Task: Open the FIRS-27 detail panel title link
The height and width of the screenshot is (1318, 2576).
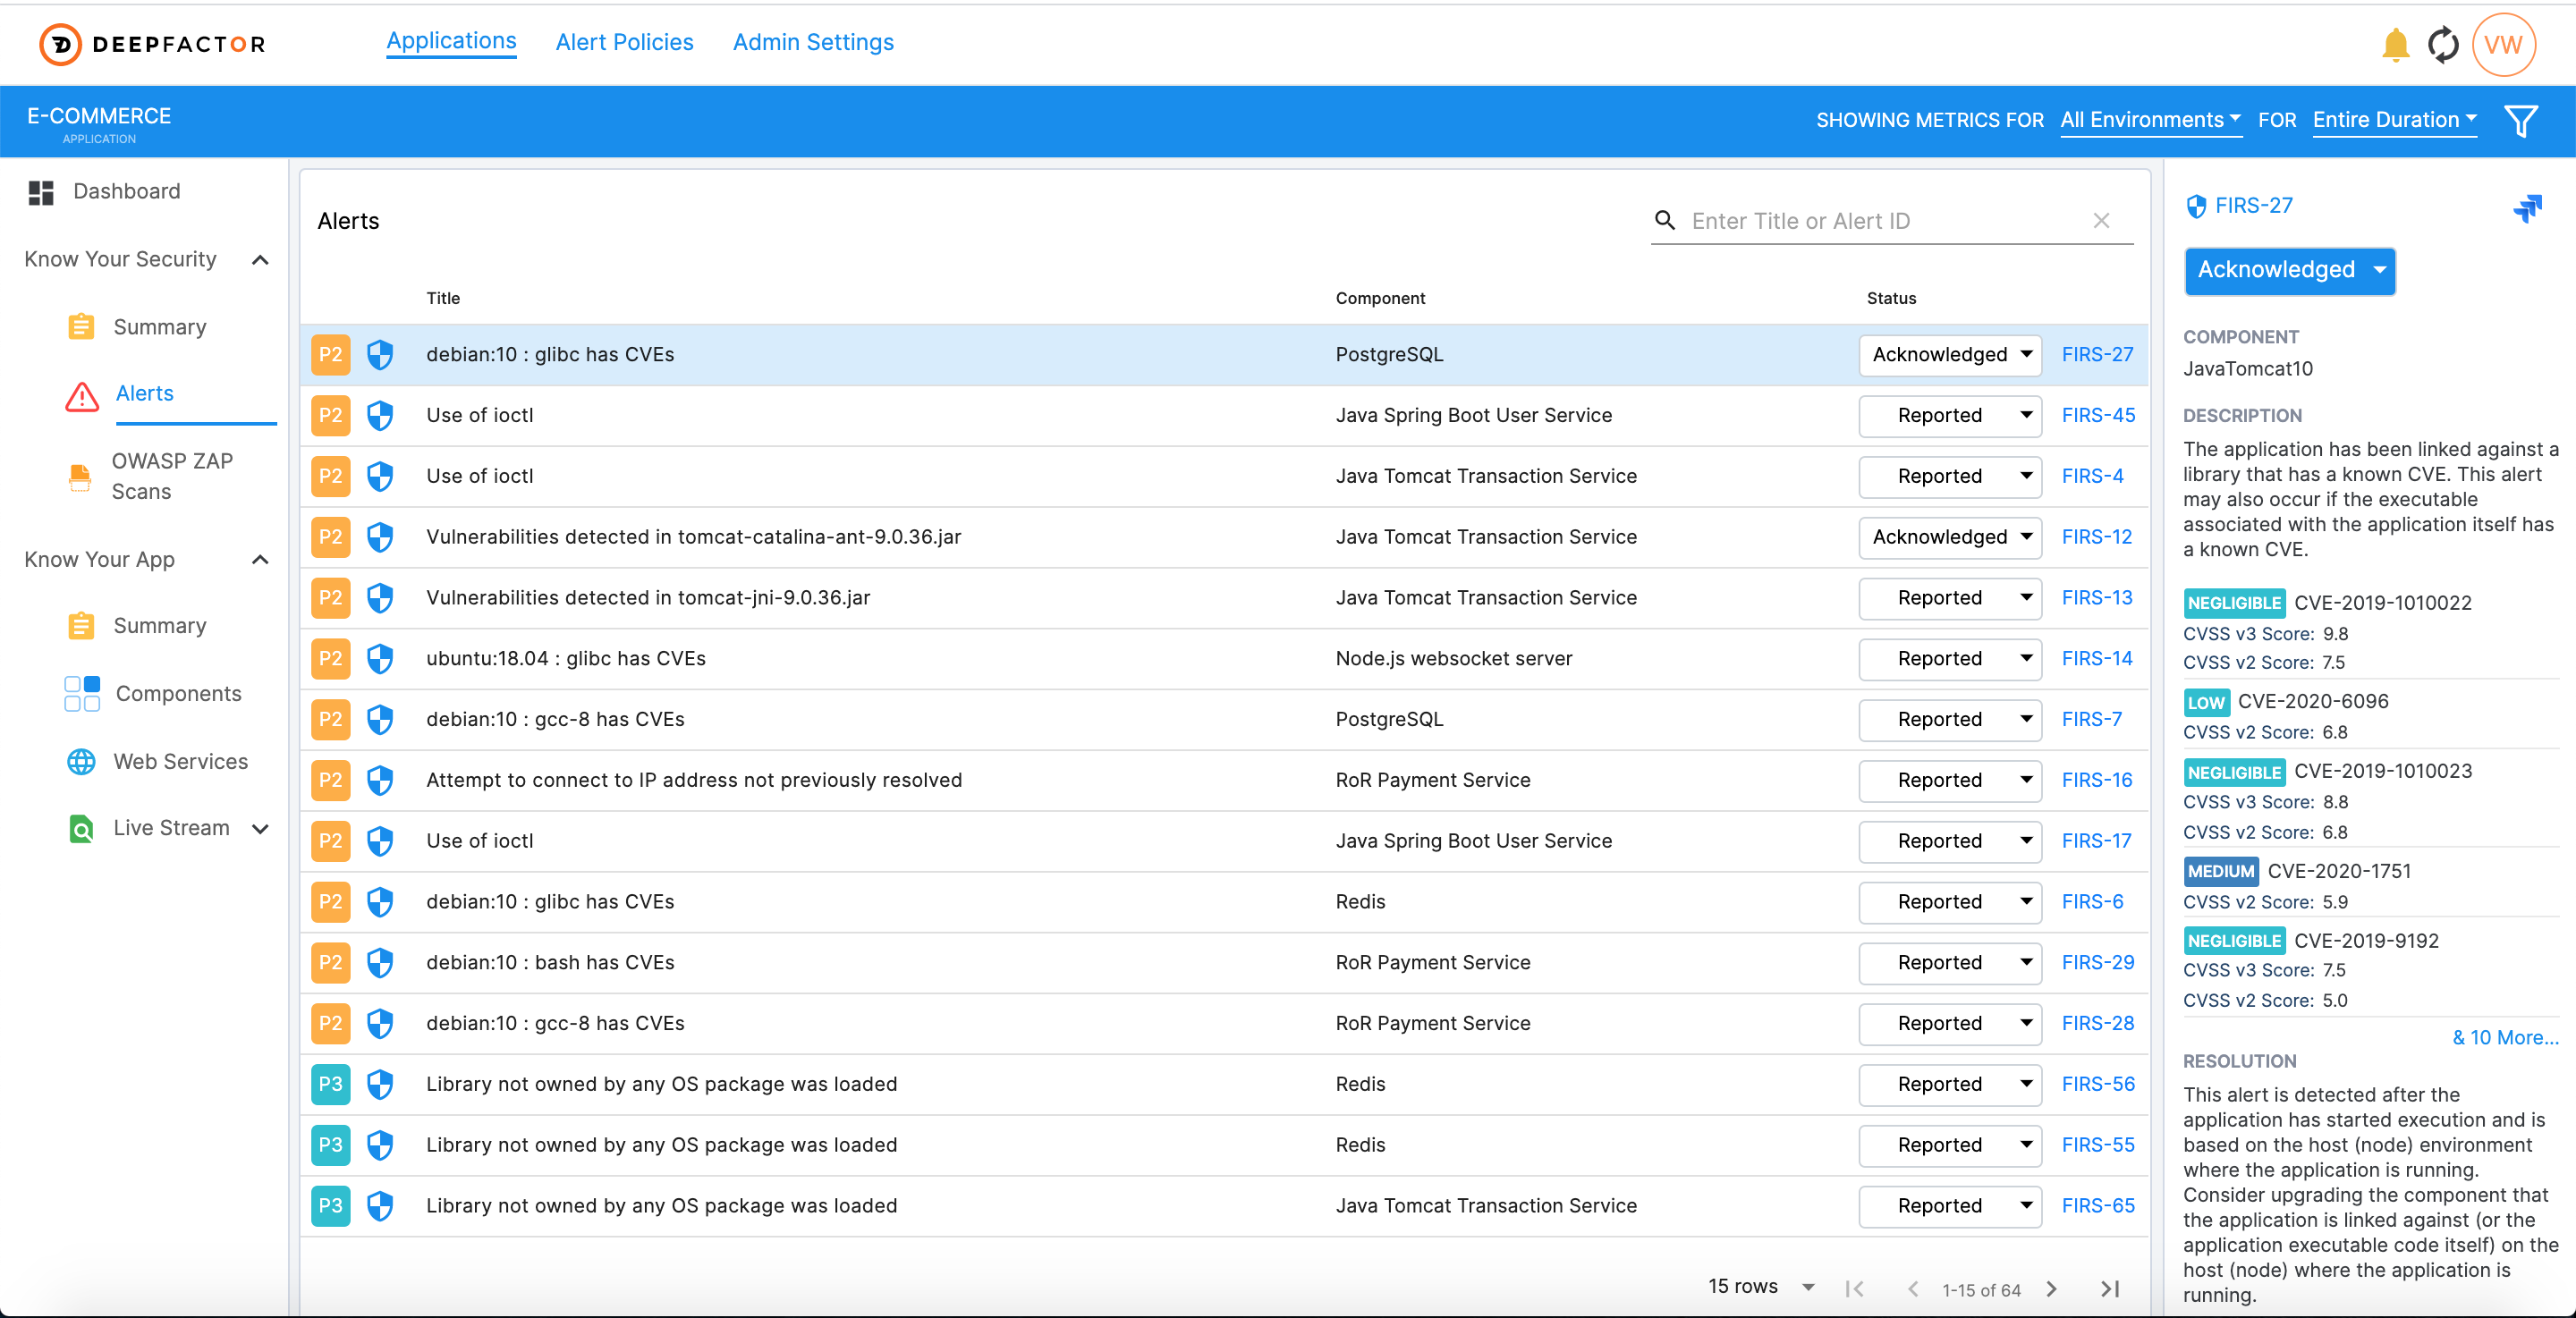Action: (2253, 206)
